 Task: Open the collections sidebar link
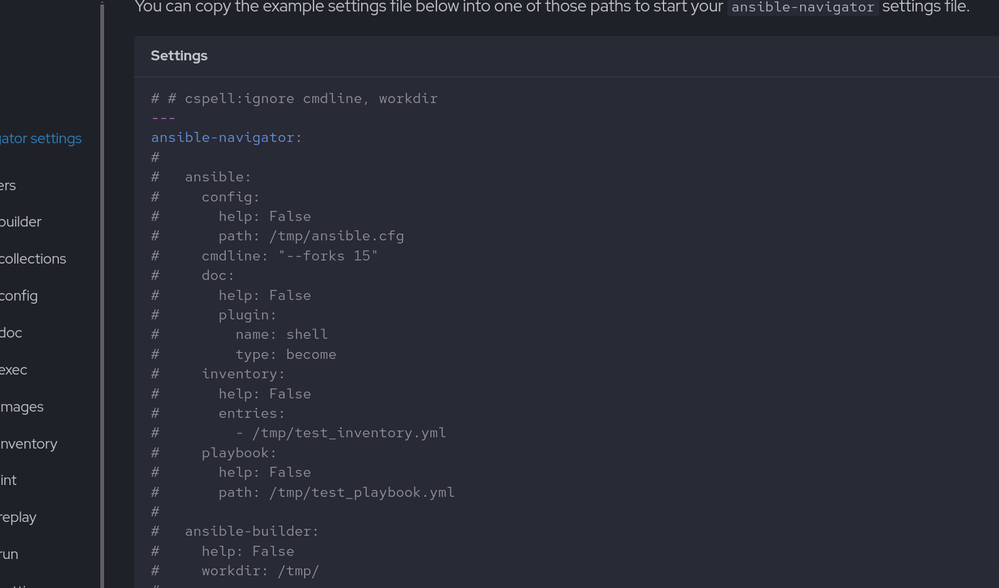click(x=33, y=259)
